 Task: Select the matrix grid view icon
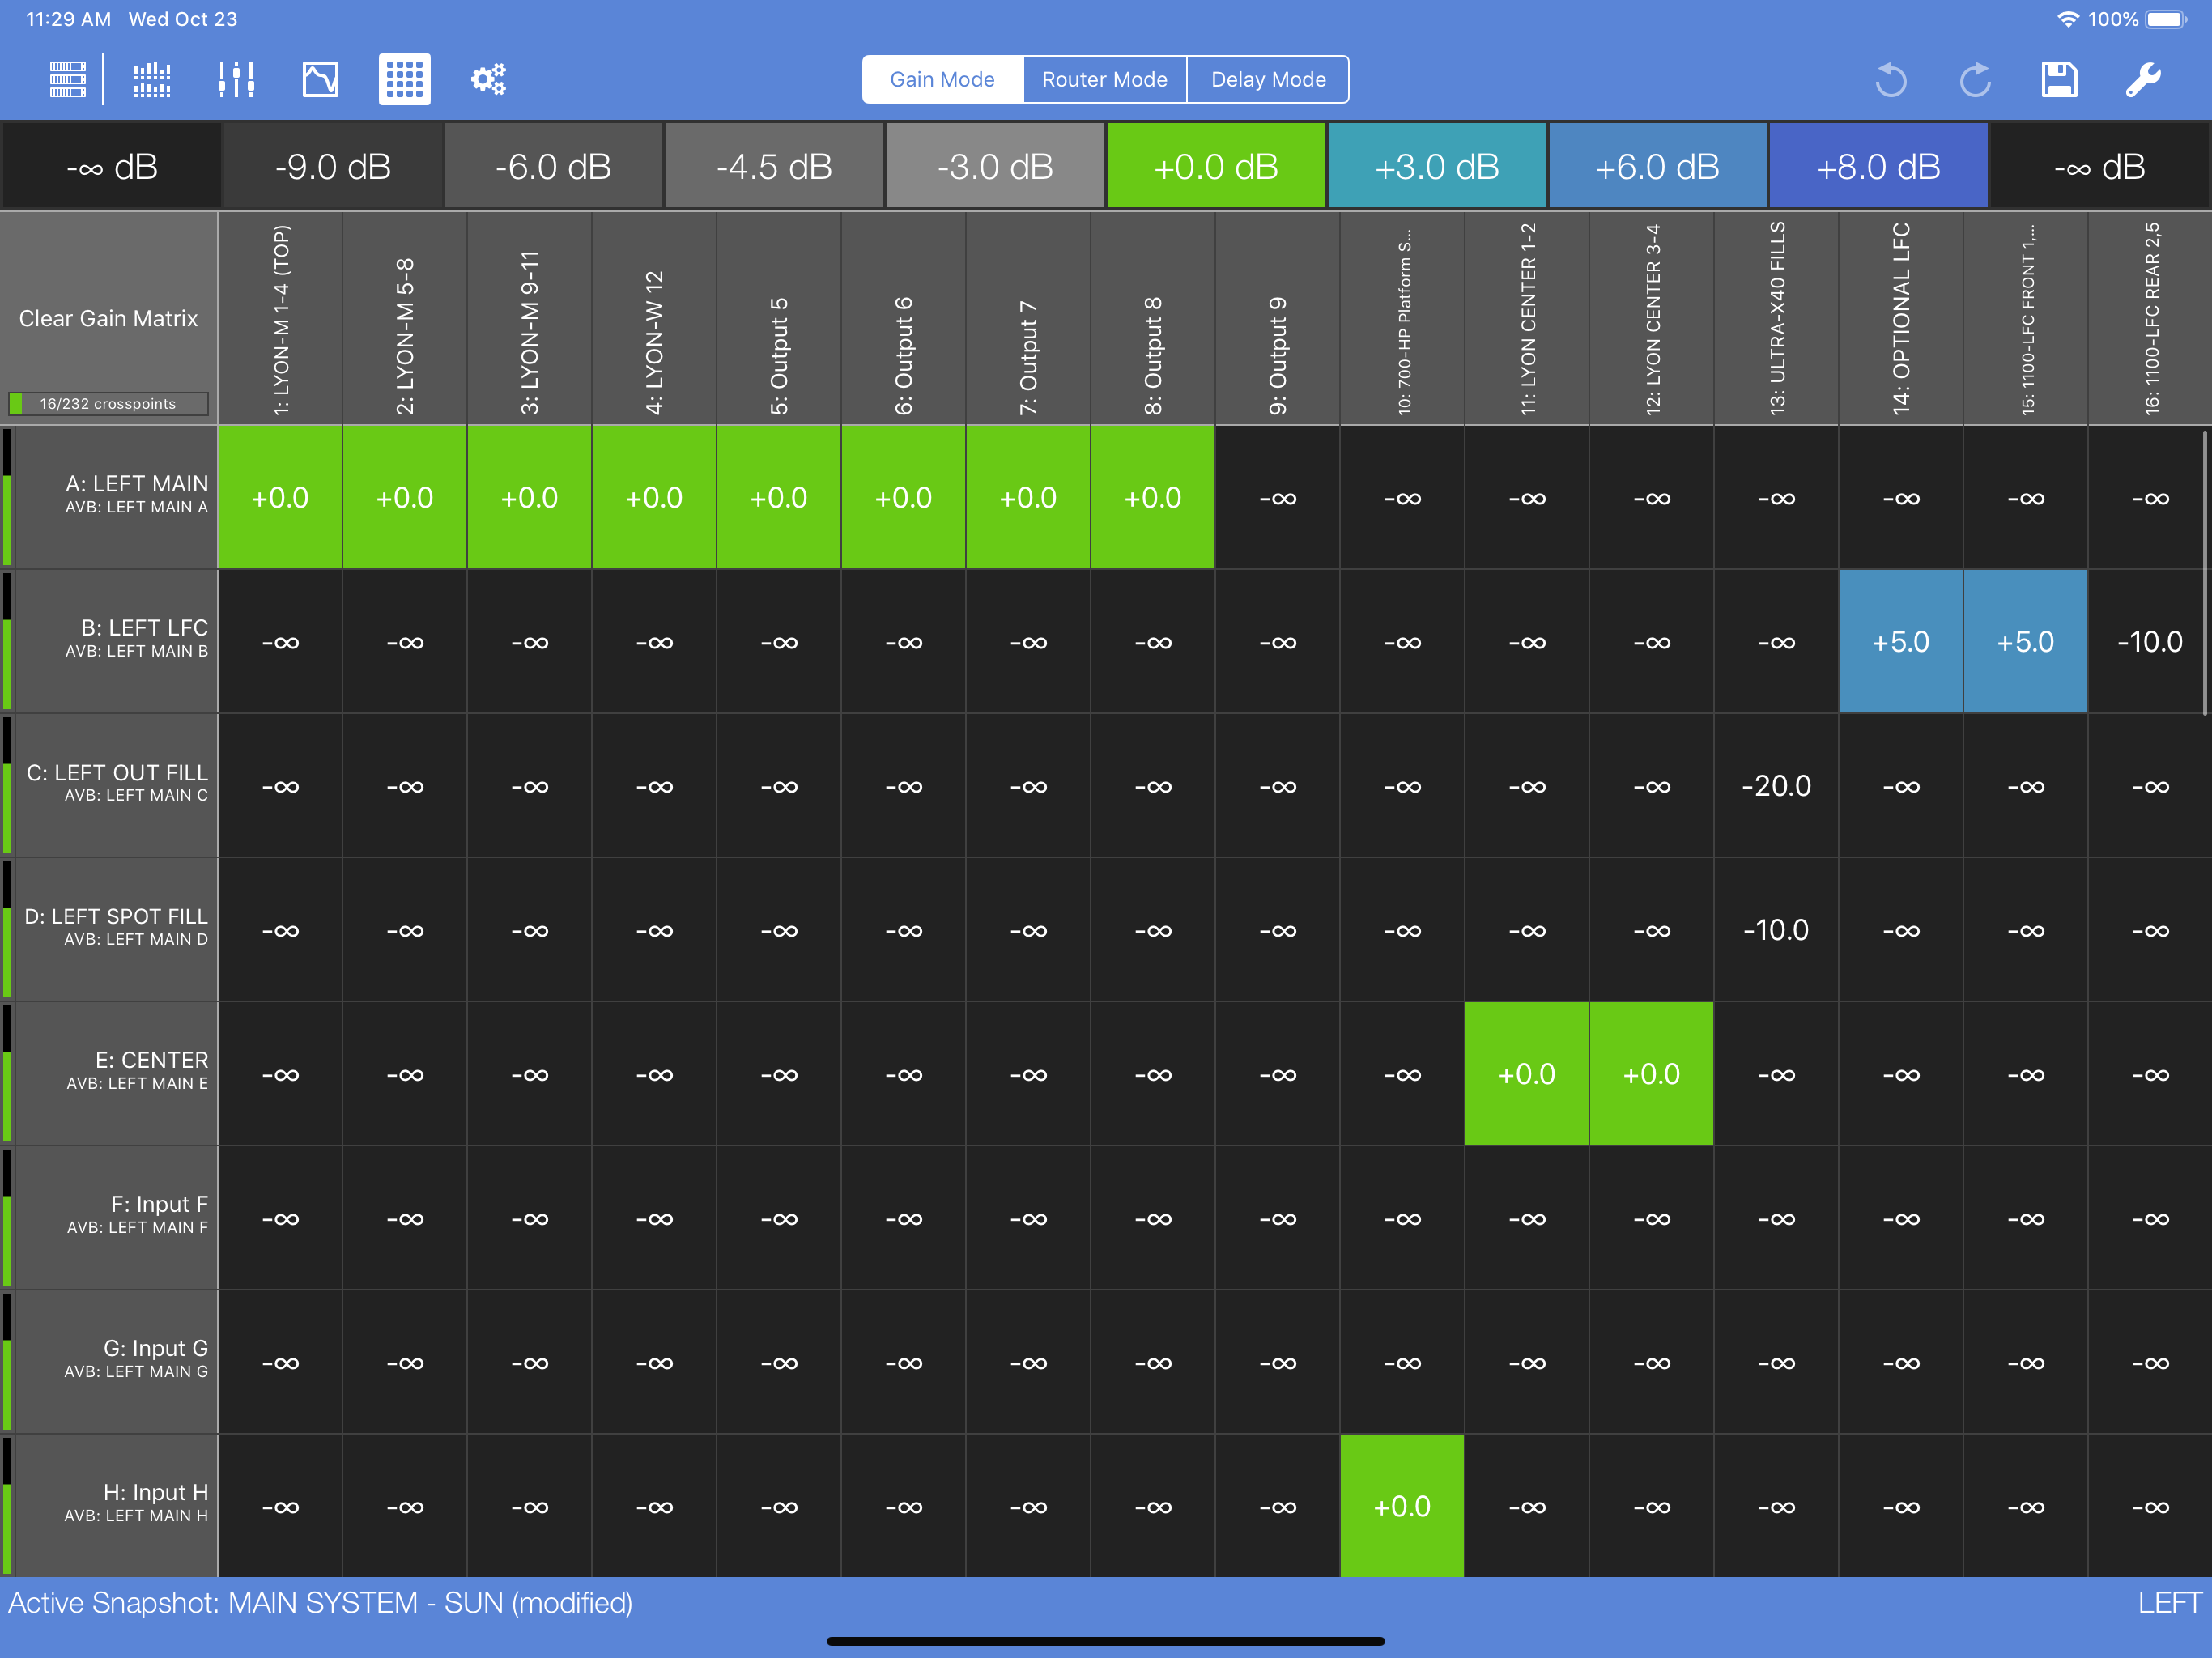(404, 79)
